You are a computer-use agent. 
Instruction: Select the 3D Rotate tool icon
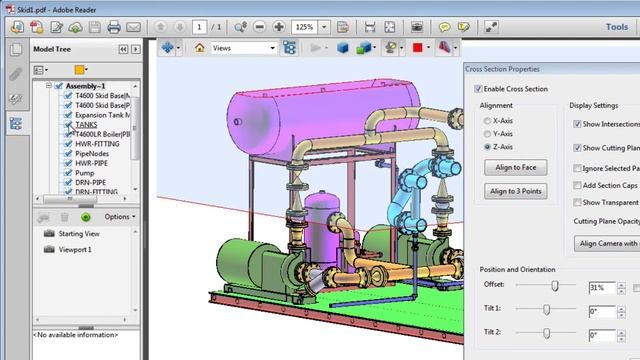[x=167, y=48]
